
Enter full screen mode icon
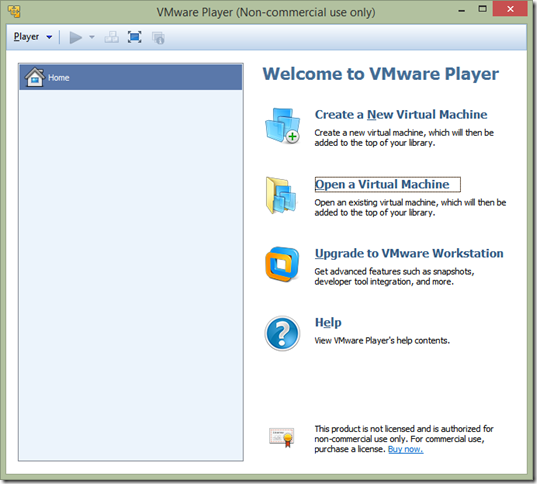click(135, 37)
